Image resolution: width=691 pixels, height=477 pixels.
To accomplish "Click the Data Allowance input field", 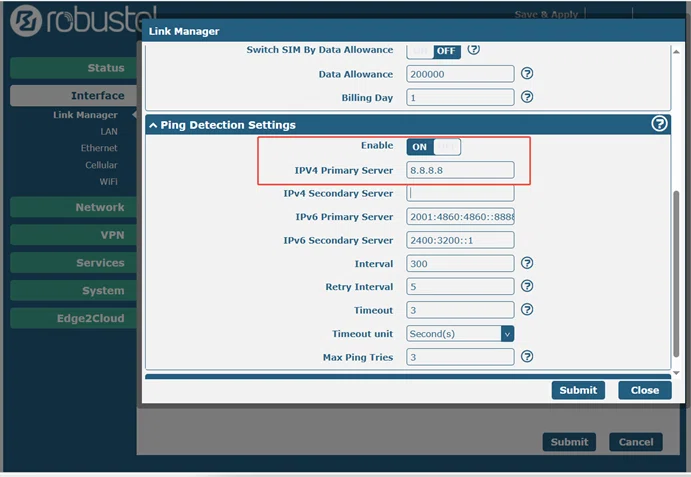I will (x=460, y=74).
